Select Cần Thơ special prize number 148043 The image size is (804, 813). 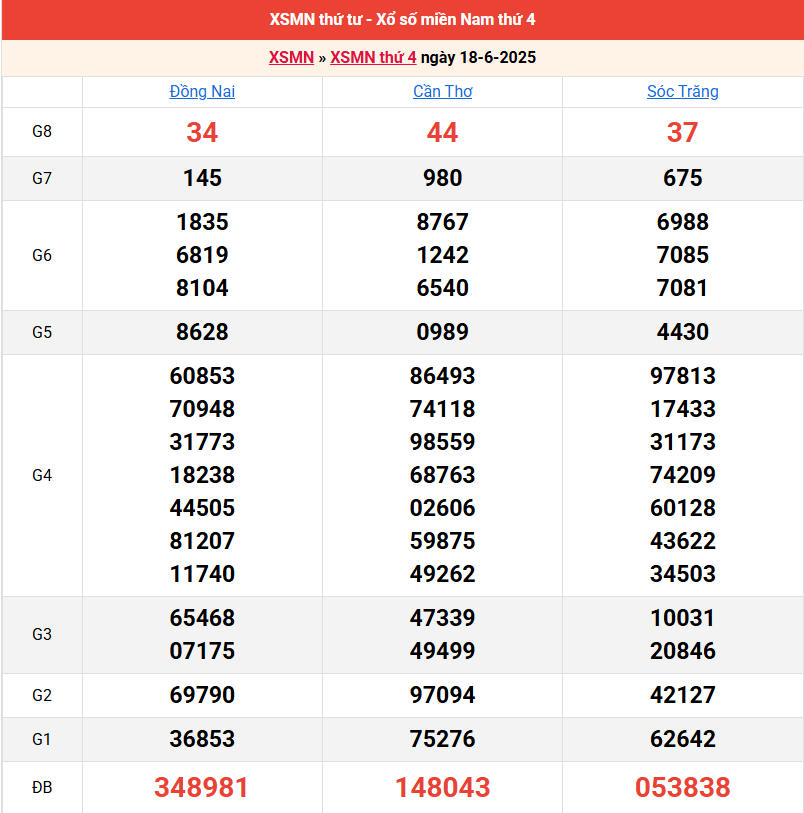point(442,787)
